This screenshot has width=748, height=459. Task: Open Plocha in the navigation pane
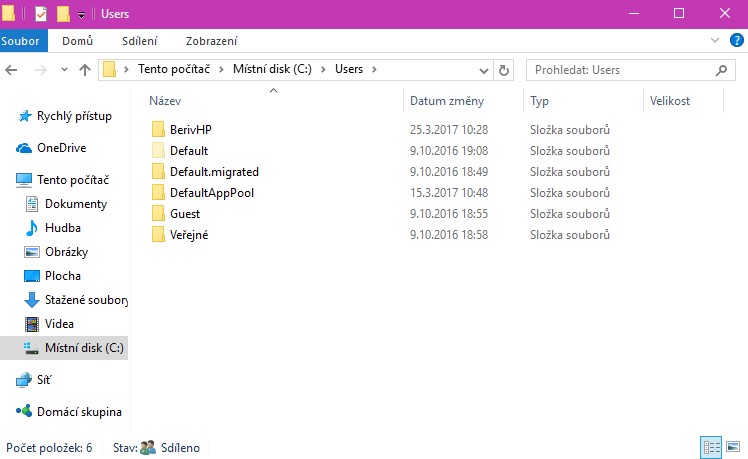pos(62,276)
